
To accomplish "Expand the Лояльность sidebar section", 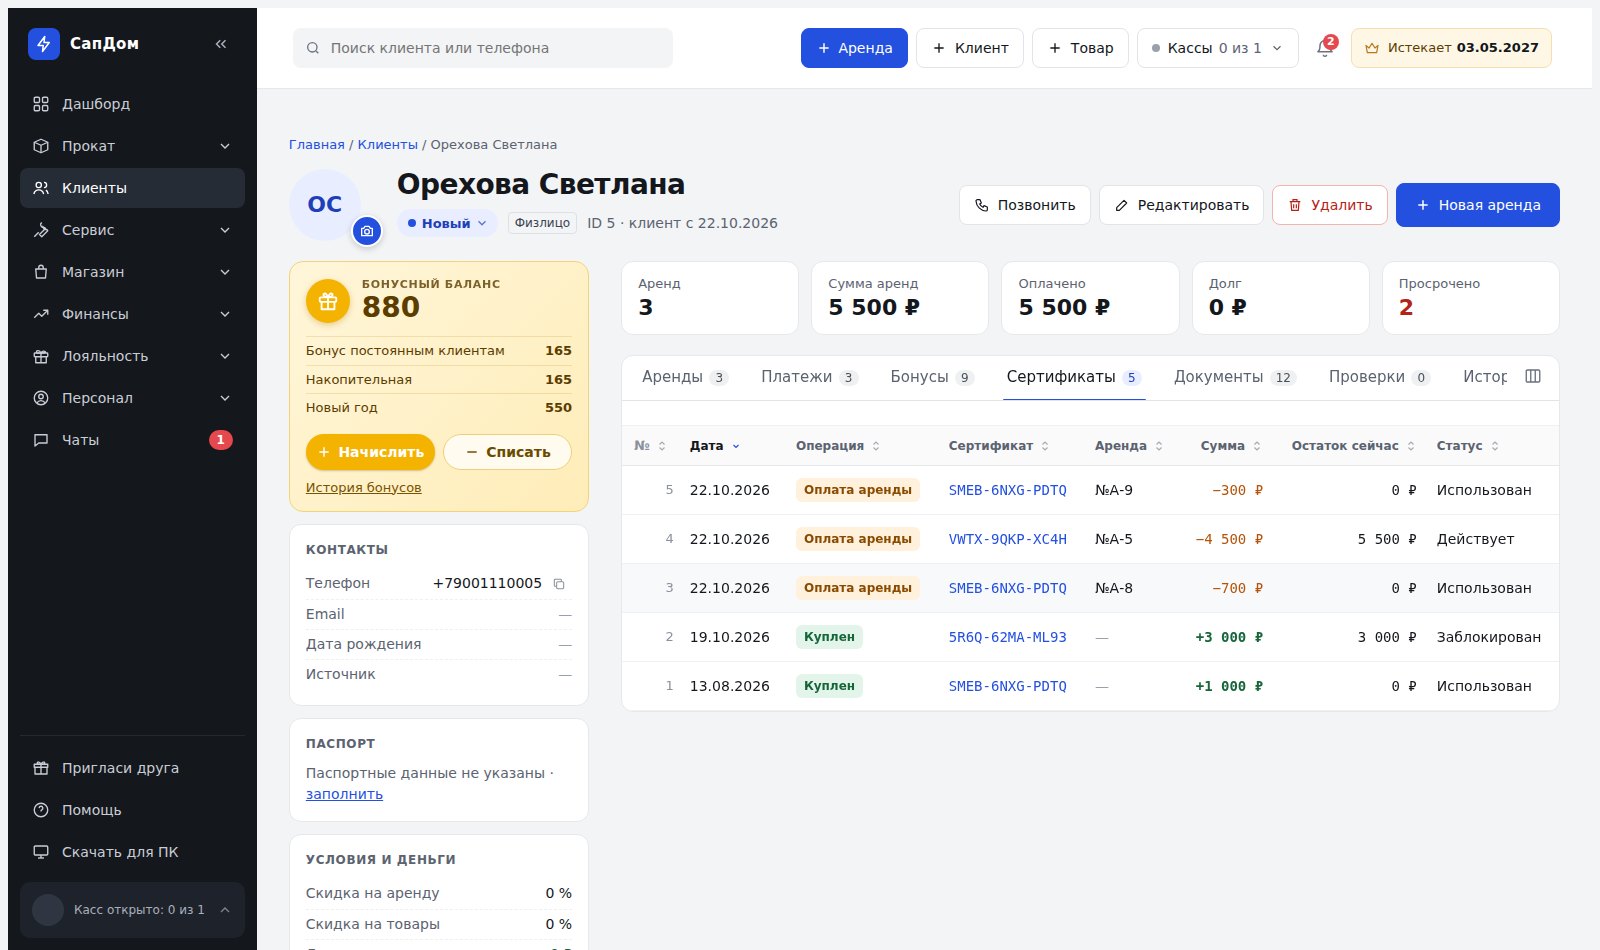I will [x=132, y=356].
